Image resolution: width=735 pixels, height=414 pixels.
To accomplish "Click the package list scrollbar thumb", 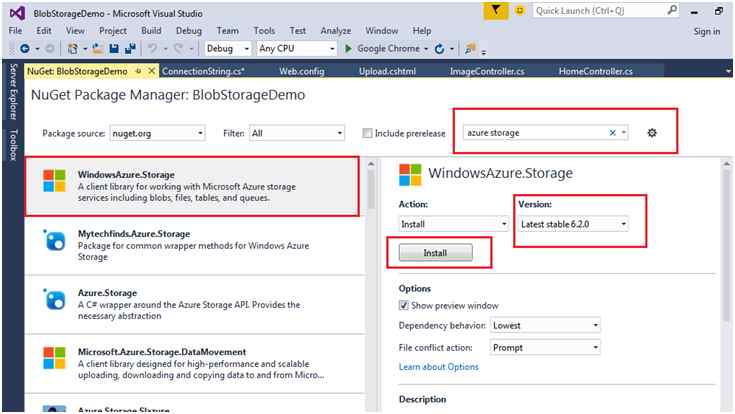I will coord(371,189).
